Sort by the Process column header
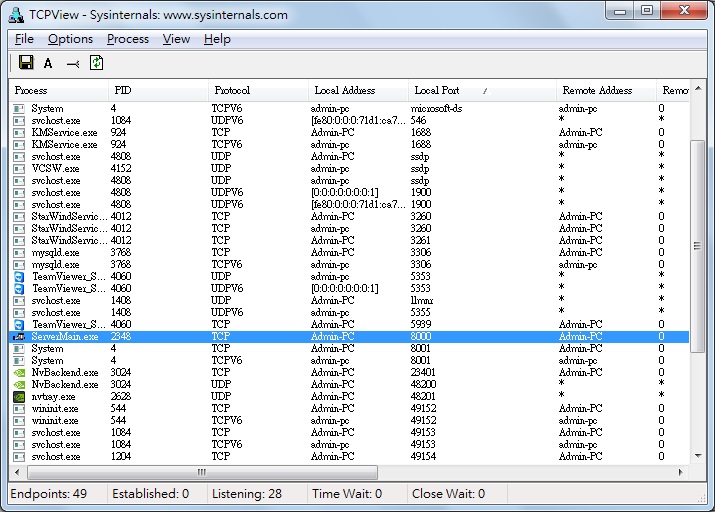 [59, 90]
